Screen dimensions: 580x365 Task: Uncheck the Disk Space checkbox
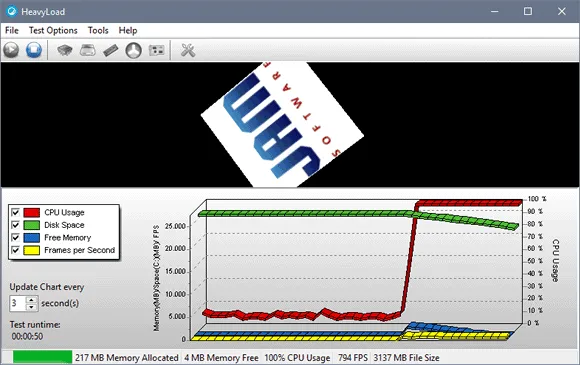click(x=15, y=225)
